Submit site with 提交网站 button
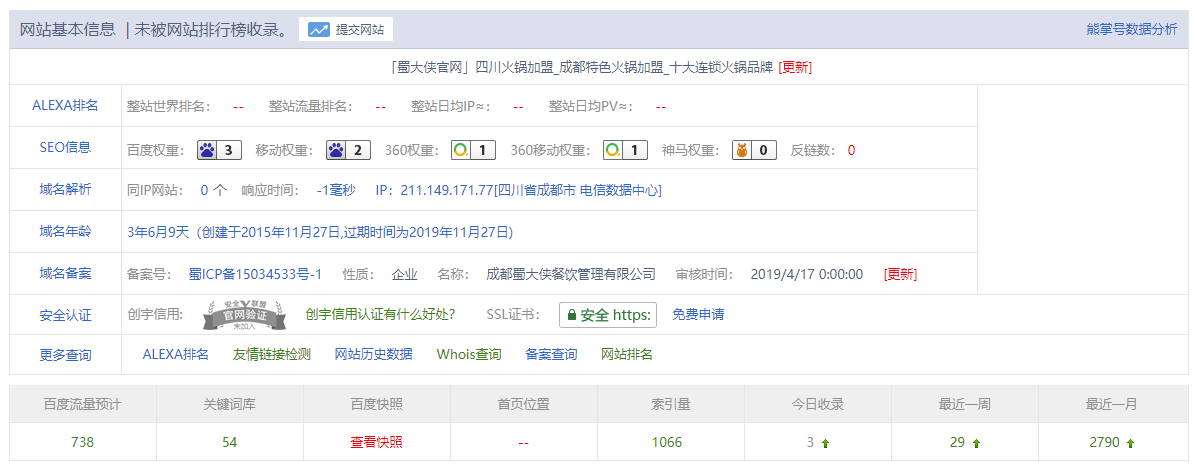The width and height of the screenshot is (1195, 468). pos(345,30)
